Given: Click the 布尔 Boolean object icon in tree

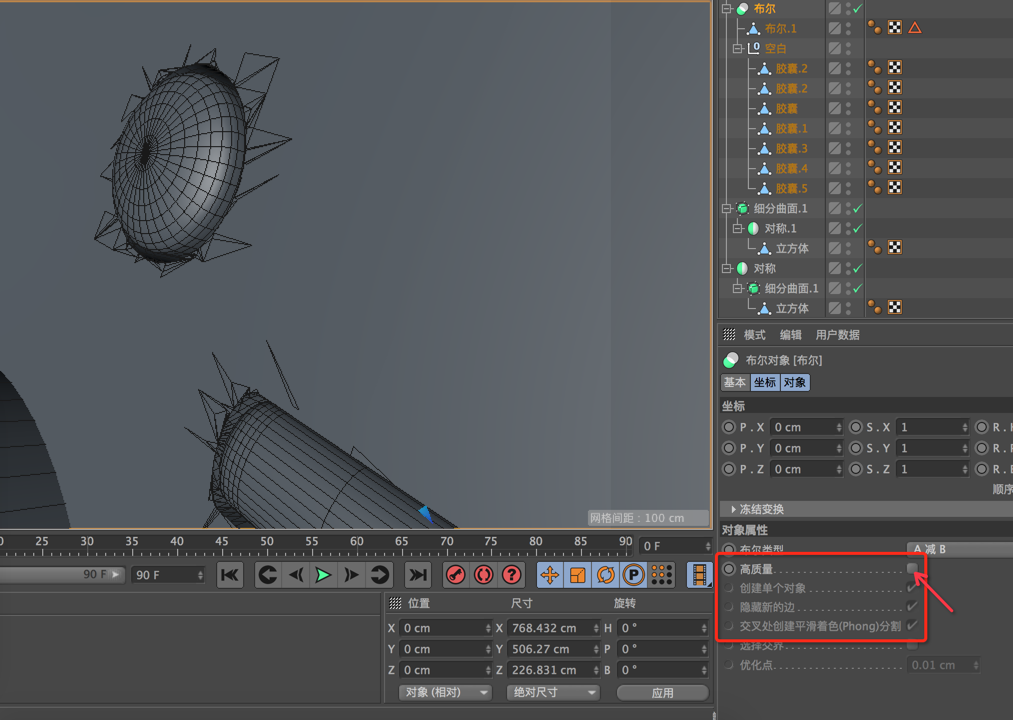Looking at the screenshot, I should tap(742, 8).
